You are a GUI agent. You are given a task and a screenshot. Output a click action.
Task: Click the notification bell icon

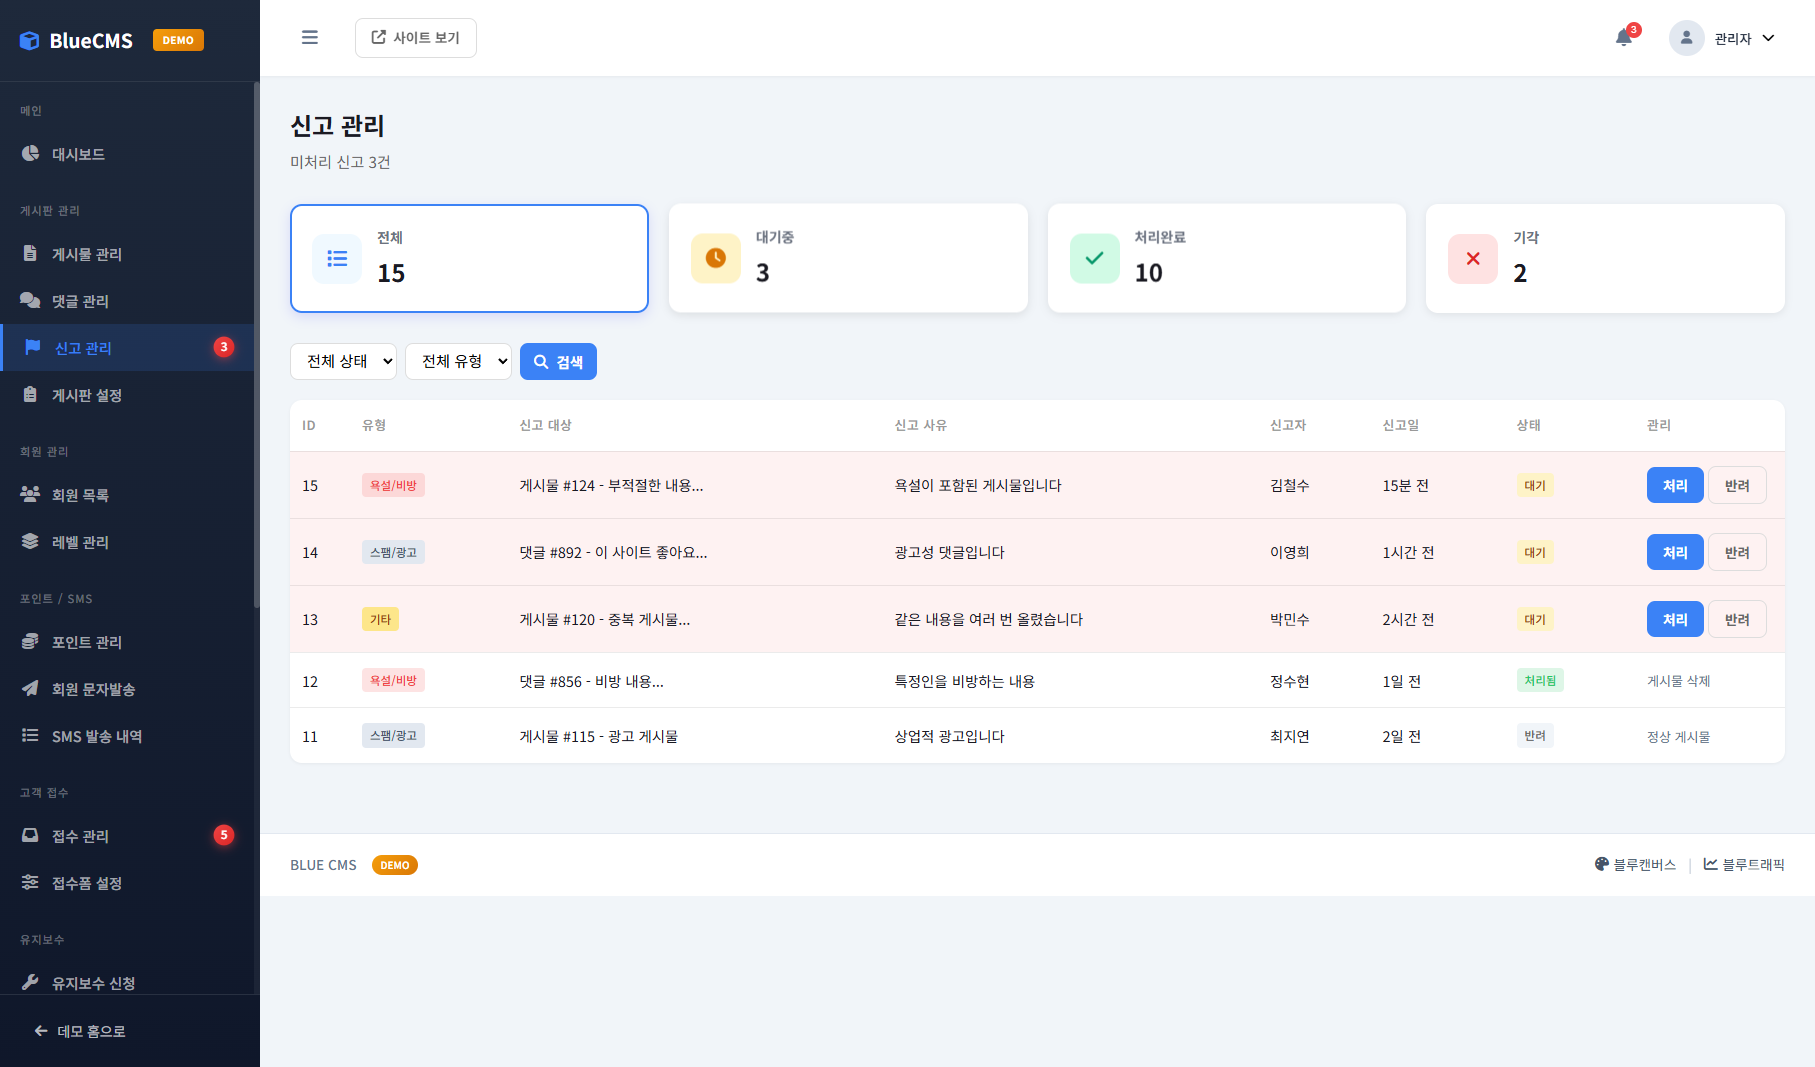(1624, 38)
